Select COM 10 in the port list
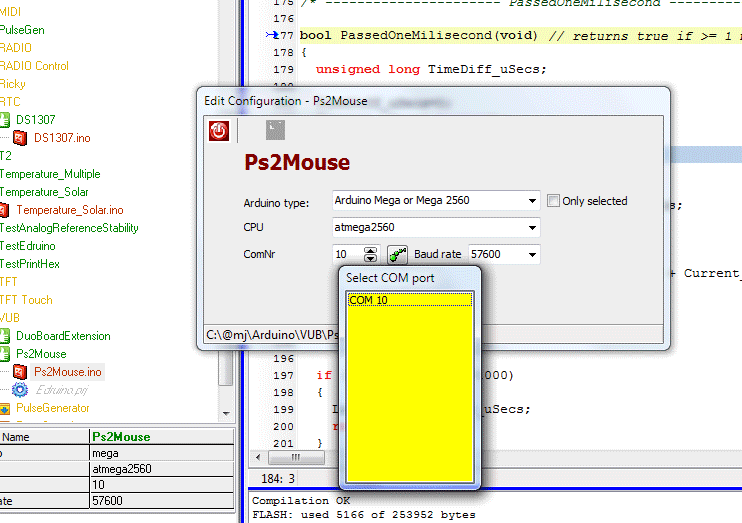 (x=410, y=300)
